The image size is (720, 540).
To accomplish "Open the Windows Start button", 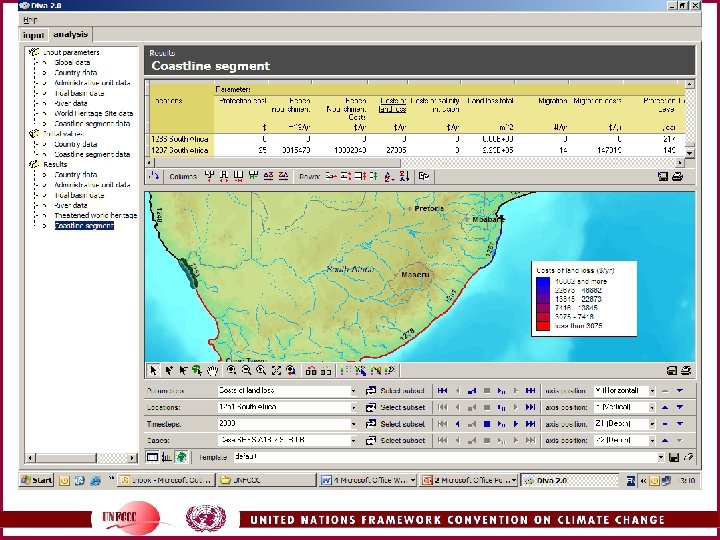I will coord(37,480).
